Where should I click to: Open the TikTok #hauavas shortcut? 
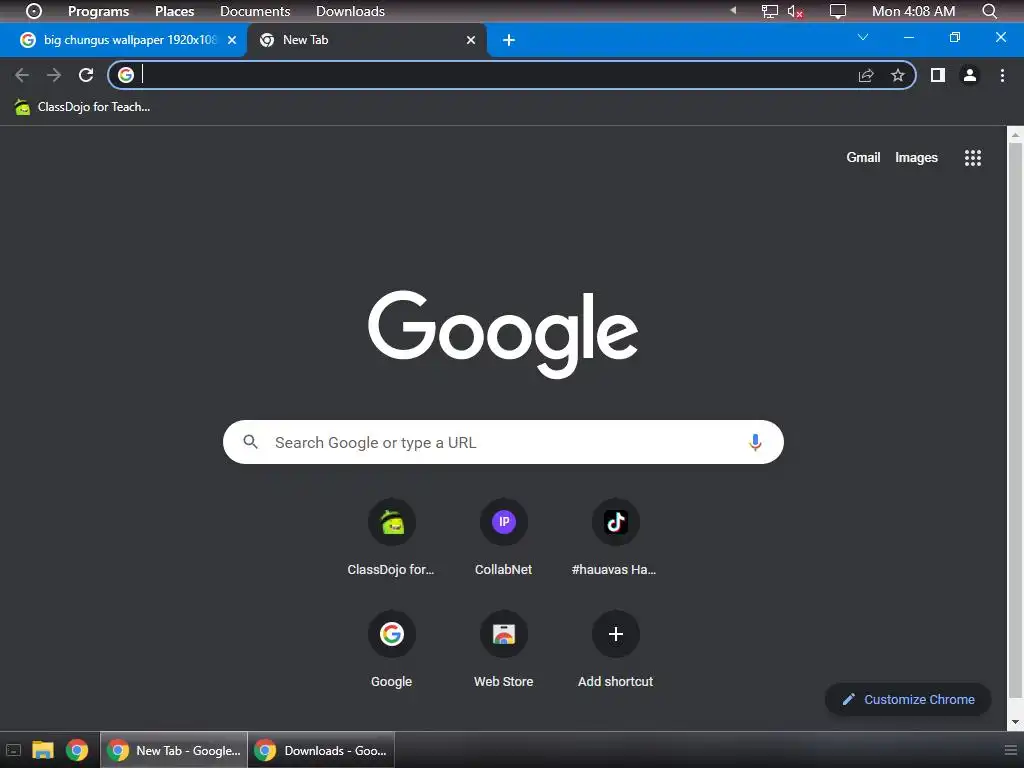pos(615,537)
